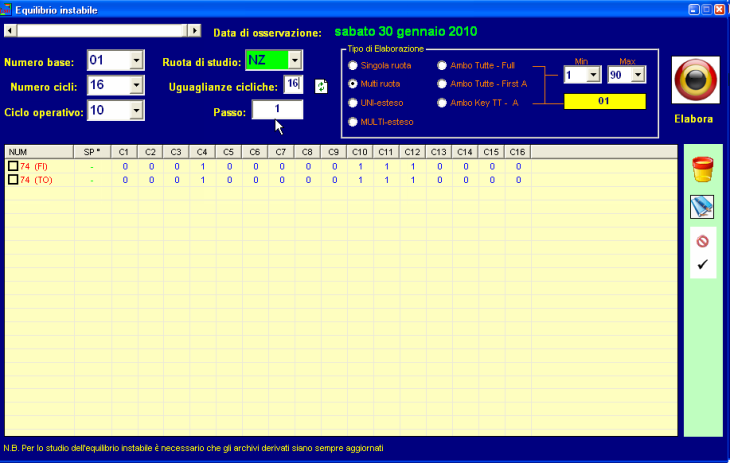
Task: Tick the checkbox for row 74 (TO)
Action: pos(13,180)
